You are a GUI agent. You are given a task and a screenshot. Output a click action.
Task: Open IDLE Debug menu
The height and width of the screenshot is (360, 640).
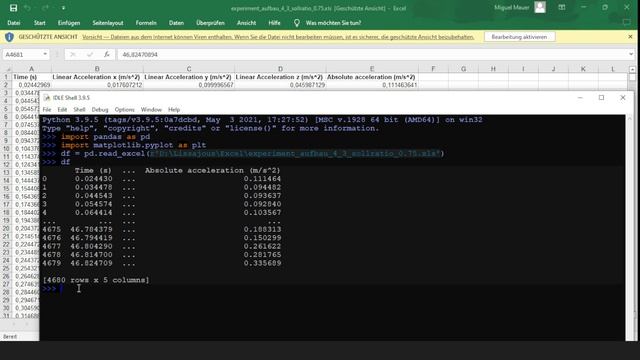[100, 109]
